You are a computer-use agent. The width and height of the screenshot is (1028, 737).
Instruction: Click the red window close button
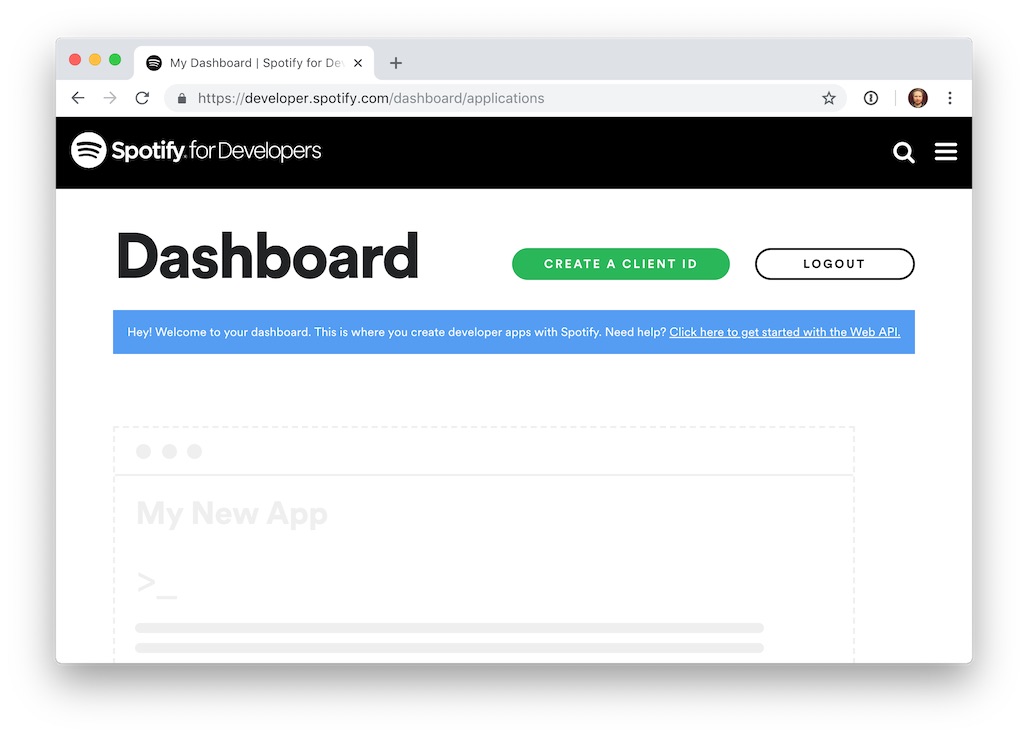pos(75,60)
